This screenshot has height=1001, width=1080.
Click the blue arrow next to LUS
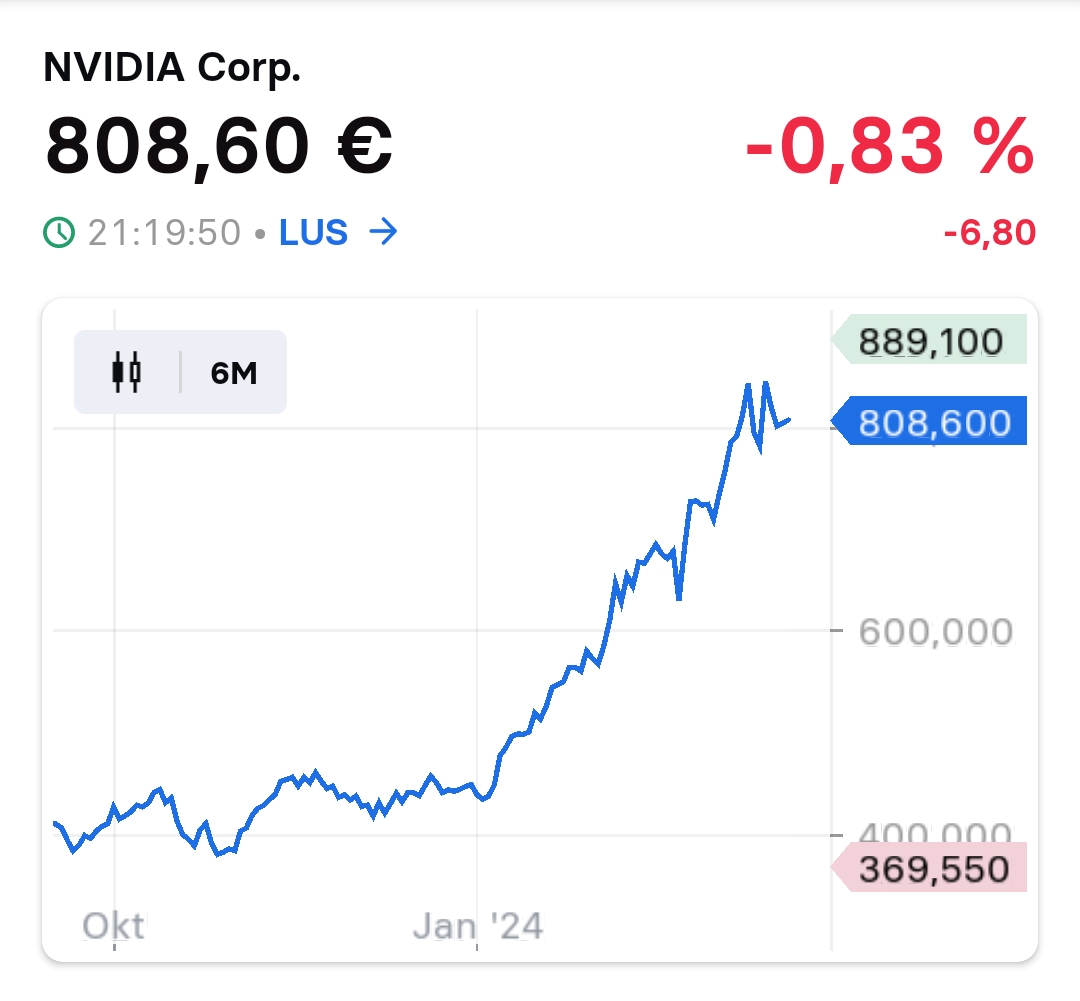point(383,233)
